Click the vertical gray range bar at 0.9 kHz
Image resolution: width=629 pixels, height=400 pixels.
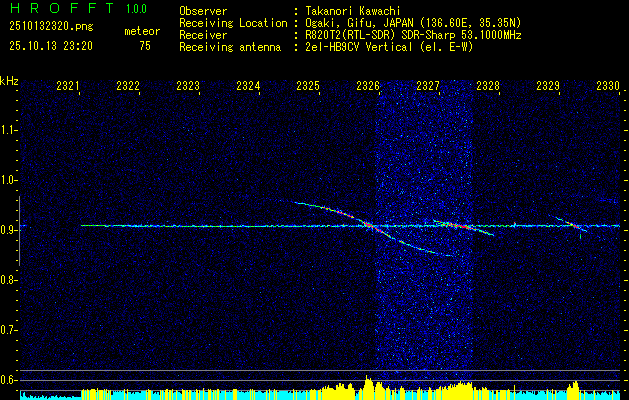click(x=20, y=231)
